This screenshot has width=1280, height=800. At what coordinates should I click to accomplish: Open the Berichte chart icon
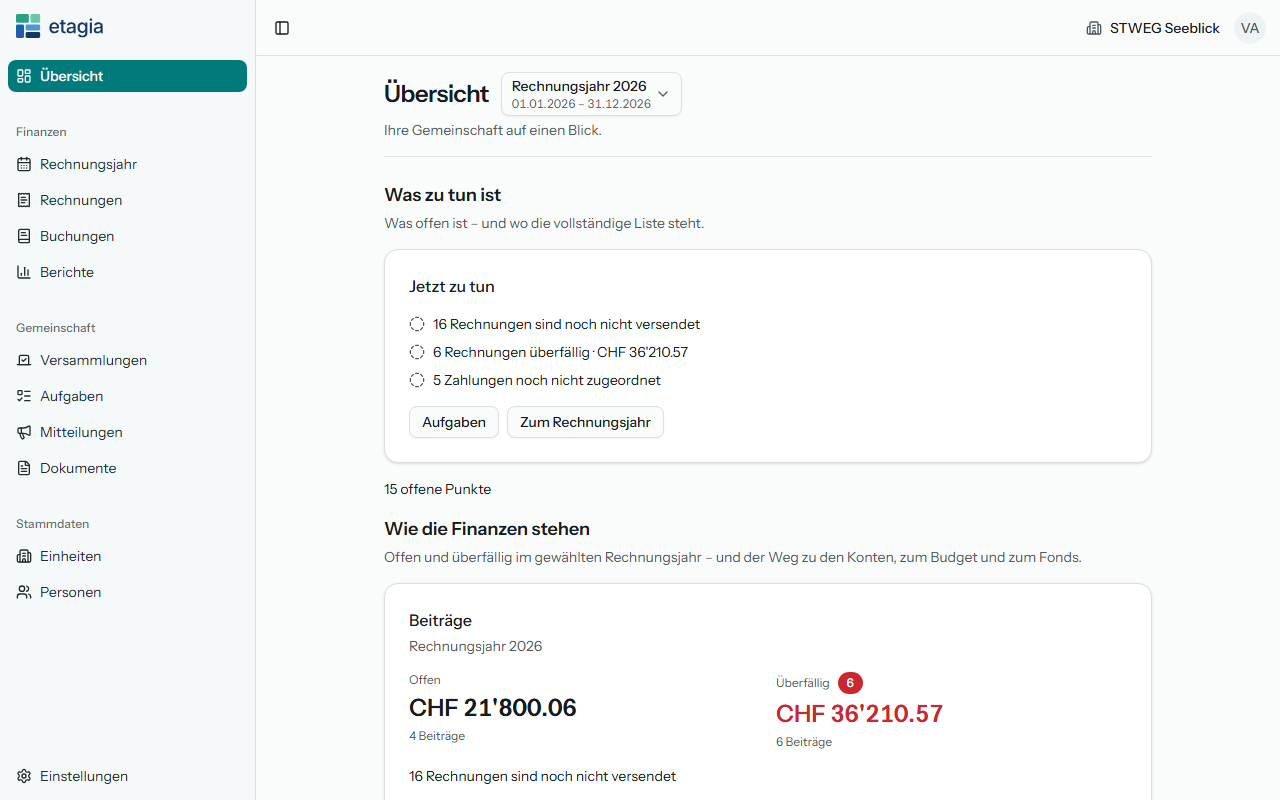(x=24, y=272)
